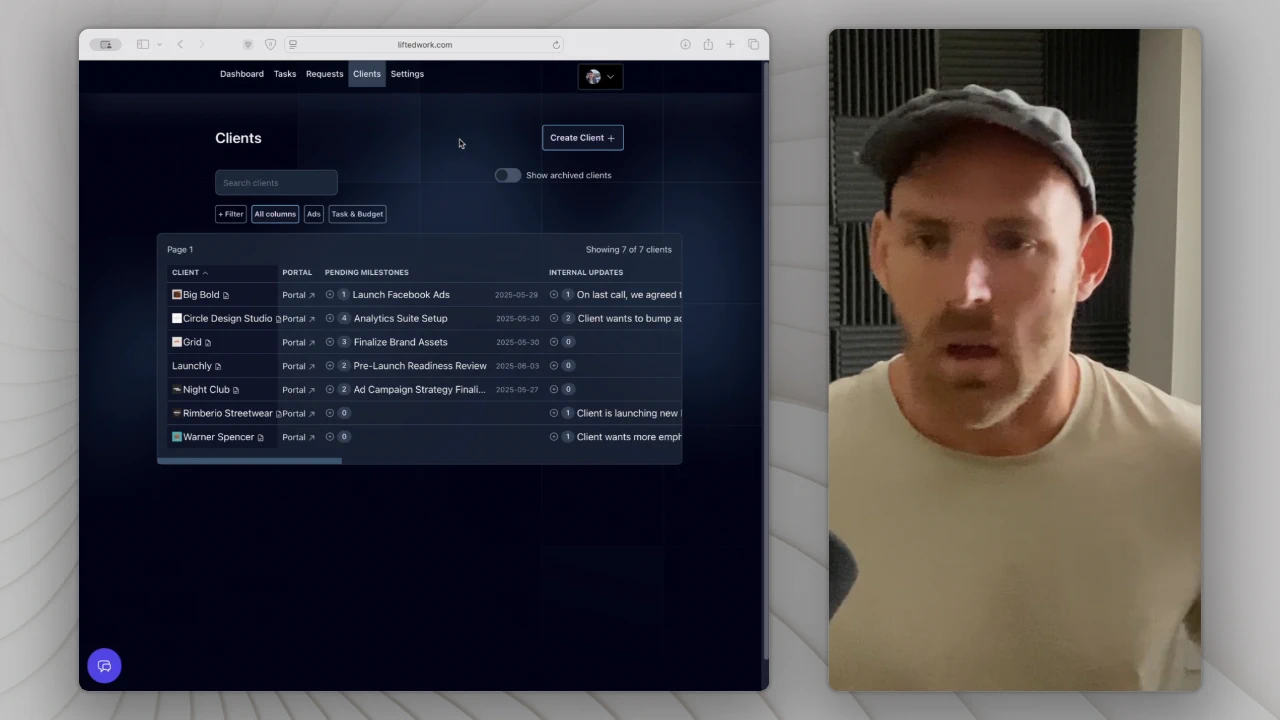Image resolution: width=1280 pixels, height=720 pixels.
Task: Click Pre-Launch Readiness Review milestone
Action: click(x=420, y=366)
